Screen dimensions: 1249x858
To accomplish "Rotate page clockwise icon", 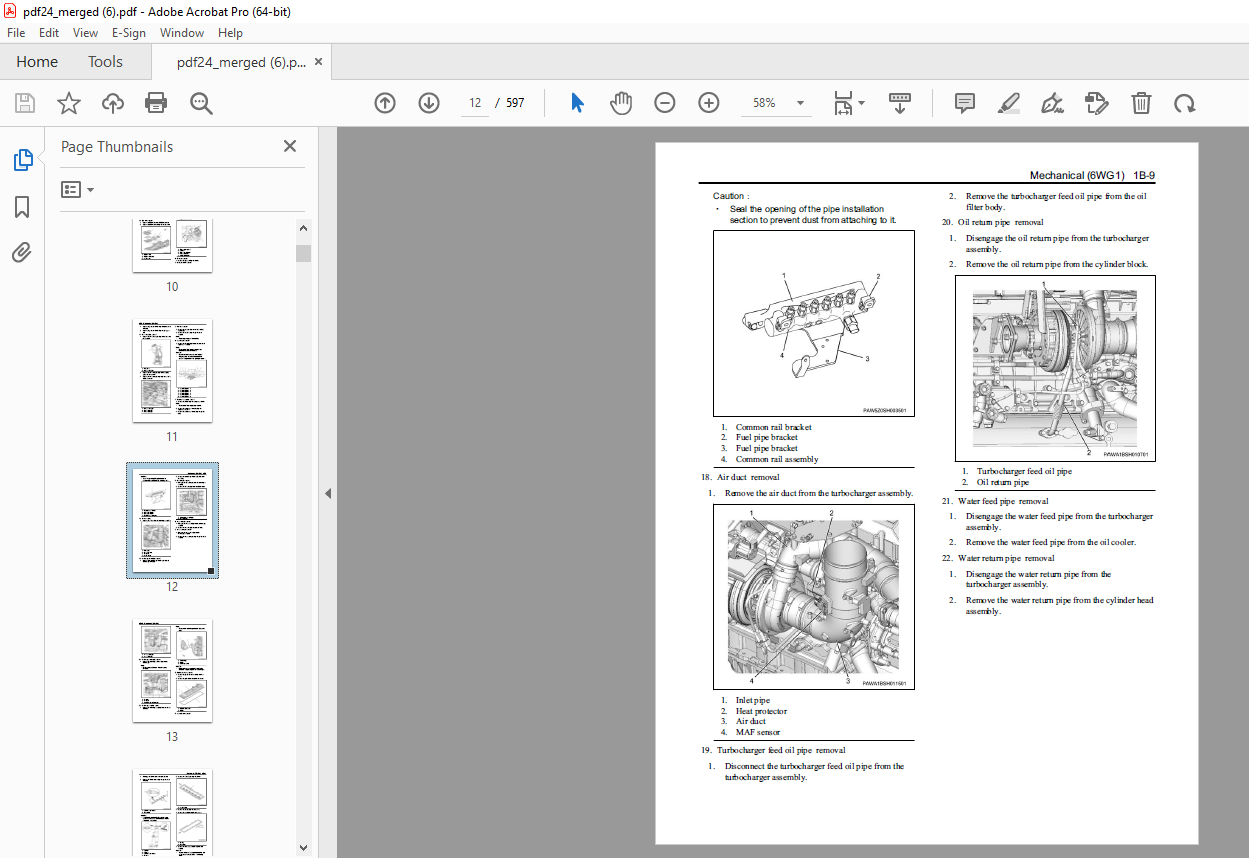I will click(1185, 103).
